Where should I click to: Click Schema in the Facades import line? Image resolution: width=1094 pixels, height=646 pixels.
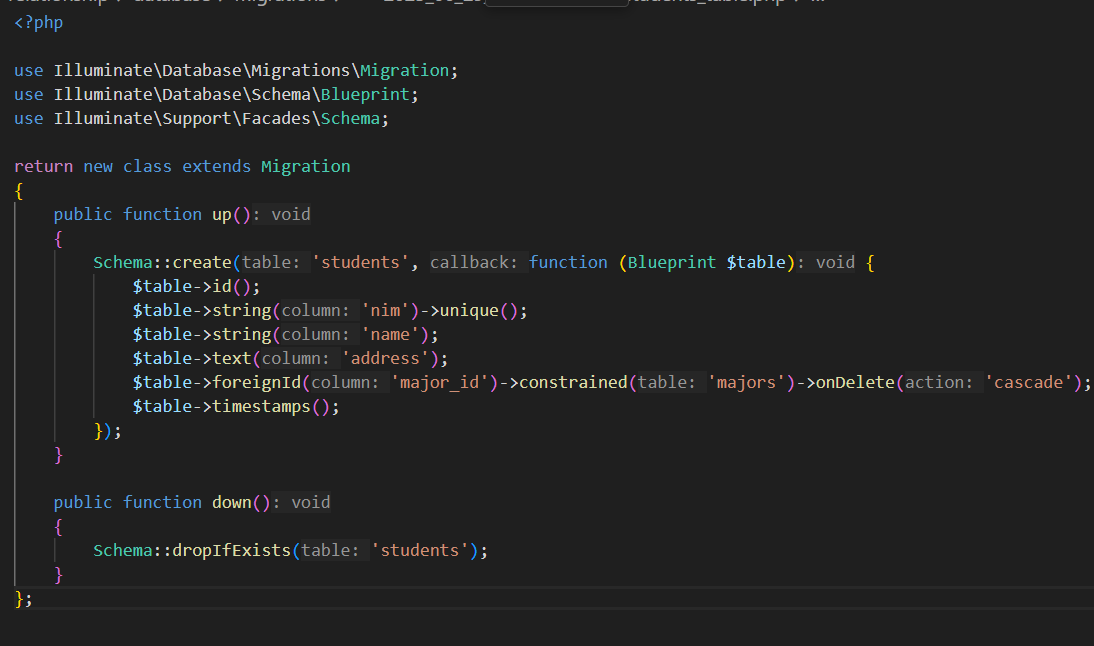(x=350, y=118)
